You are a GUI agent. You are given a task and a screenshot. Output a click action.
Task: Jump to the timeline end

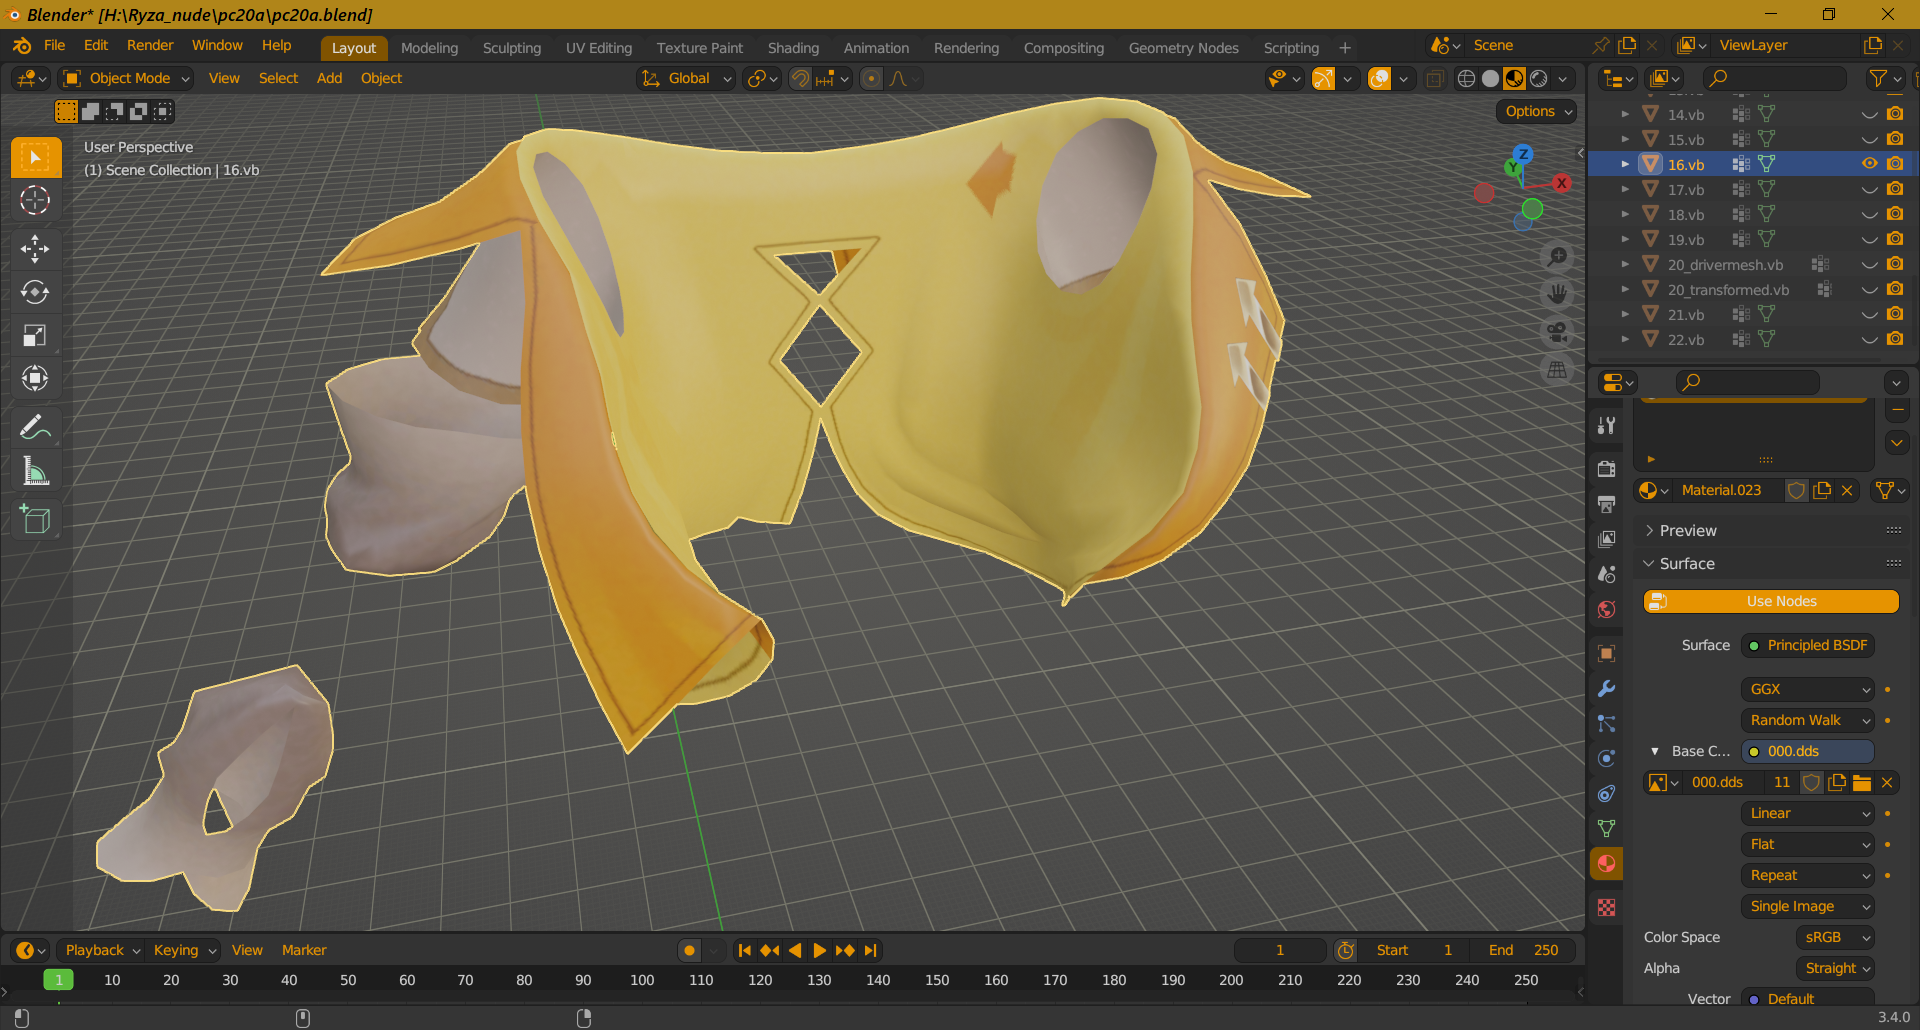point(870,950)
